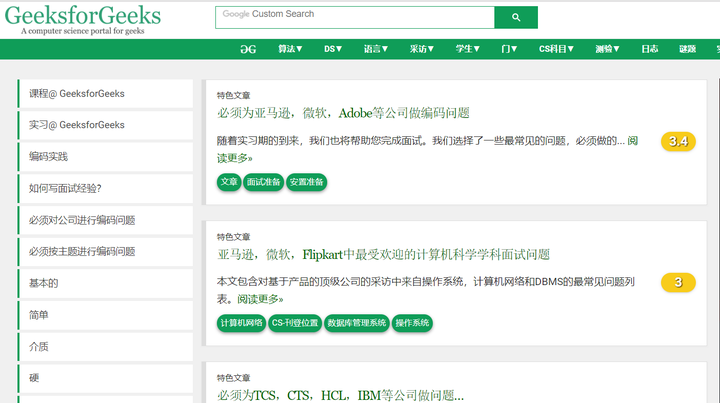Click the yellow 3.4 rating badge
720x403 pixels.
tap(678, 141)
